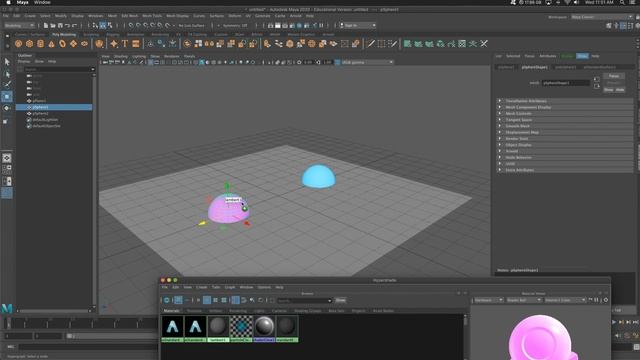Create a polygon torus from the shelf
The width and height of the screenshot is (640, 360).
pyautogui.click(x=62, y=44)
